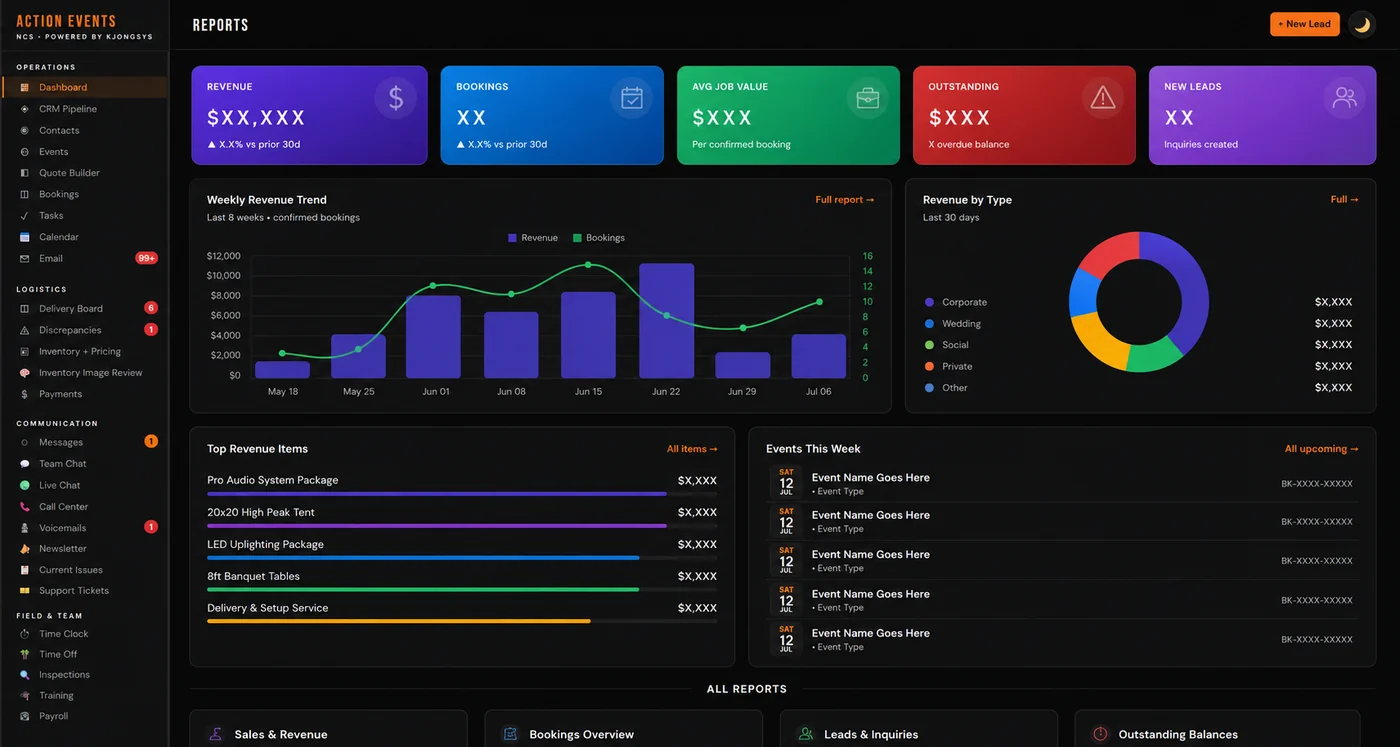Click the All upcoming events link
Screen dimensions: 1400x747
[x=1322, y=449]
